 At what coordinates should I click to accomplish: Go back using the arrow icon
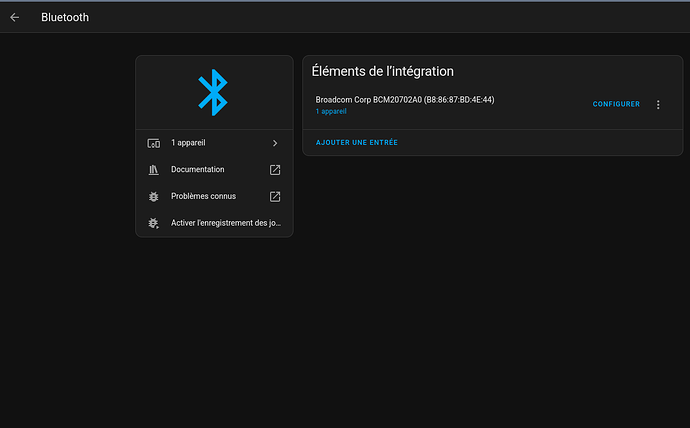15,17
